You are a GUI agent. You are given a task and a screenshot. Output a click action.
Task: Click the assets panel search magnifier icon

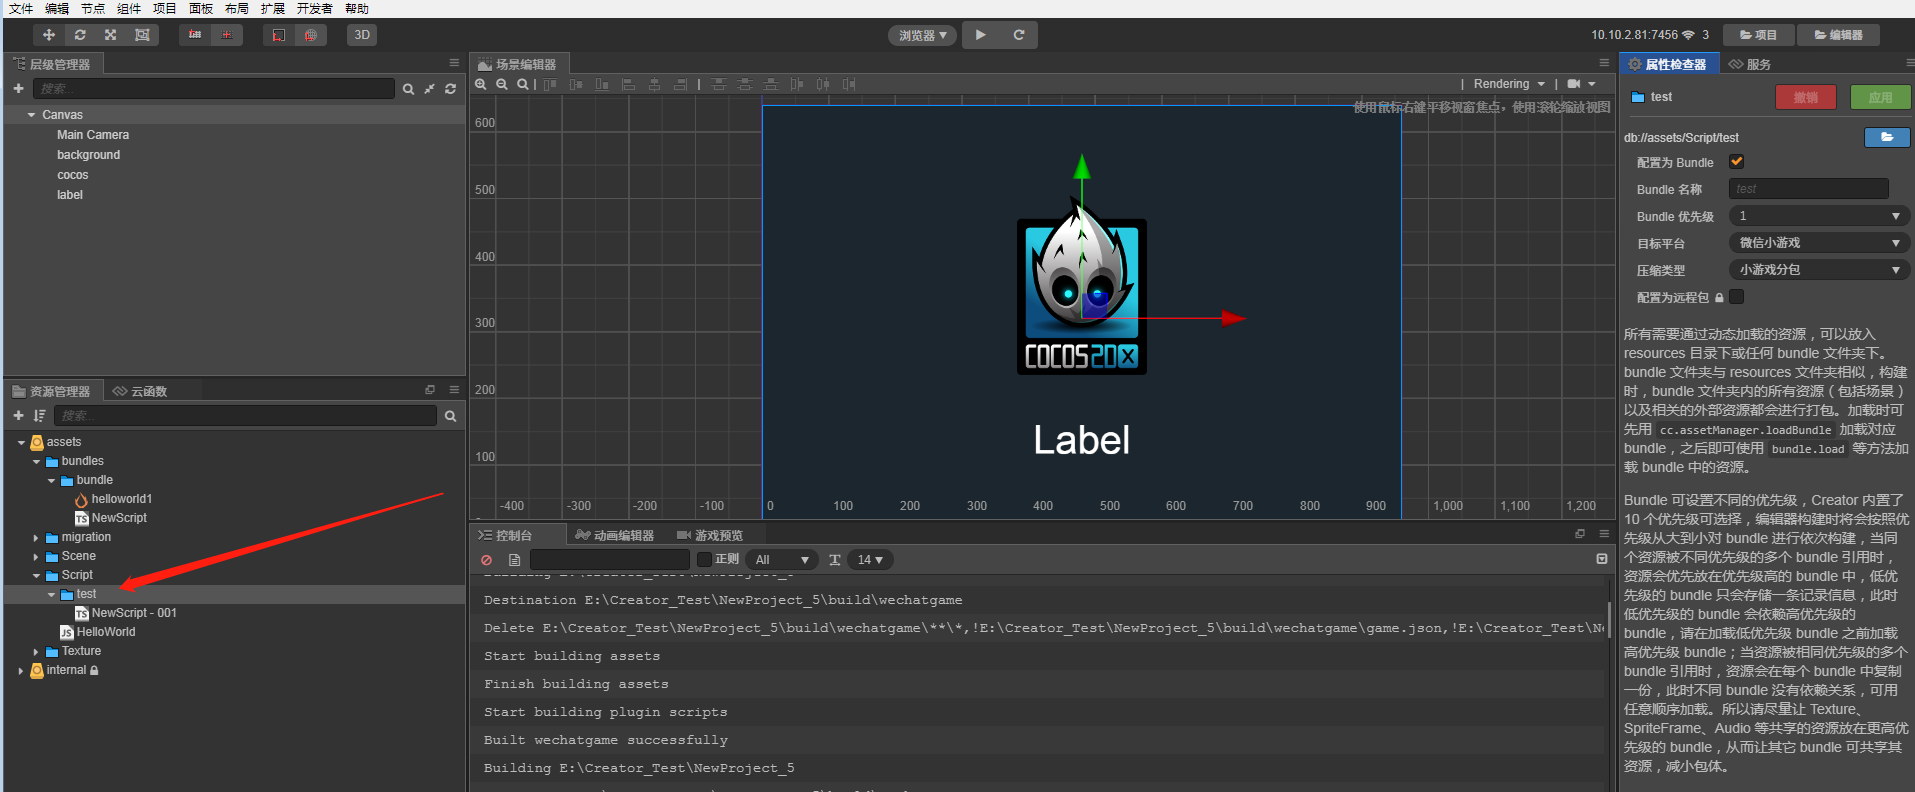coord(451,416)
